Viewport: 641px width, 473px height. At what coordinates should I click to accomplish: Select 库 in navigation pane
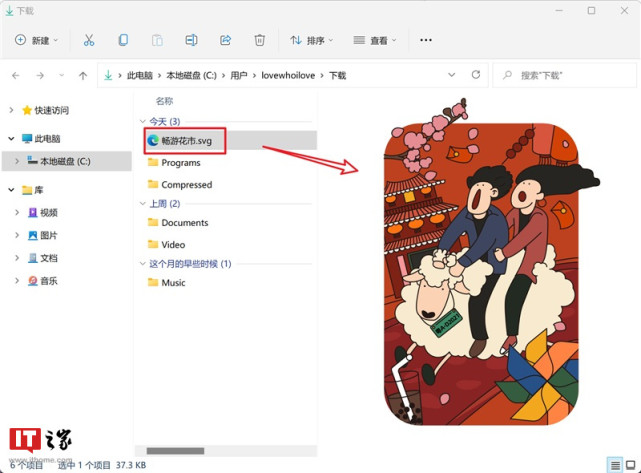point(33,190)
